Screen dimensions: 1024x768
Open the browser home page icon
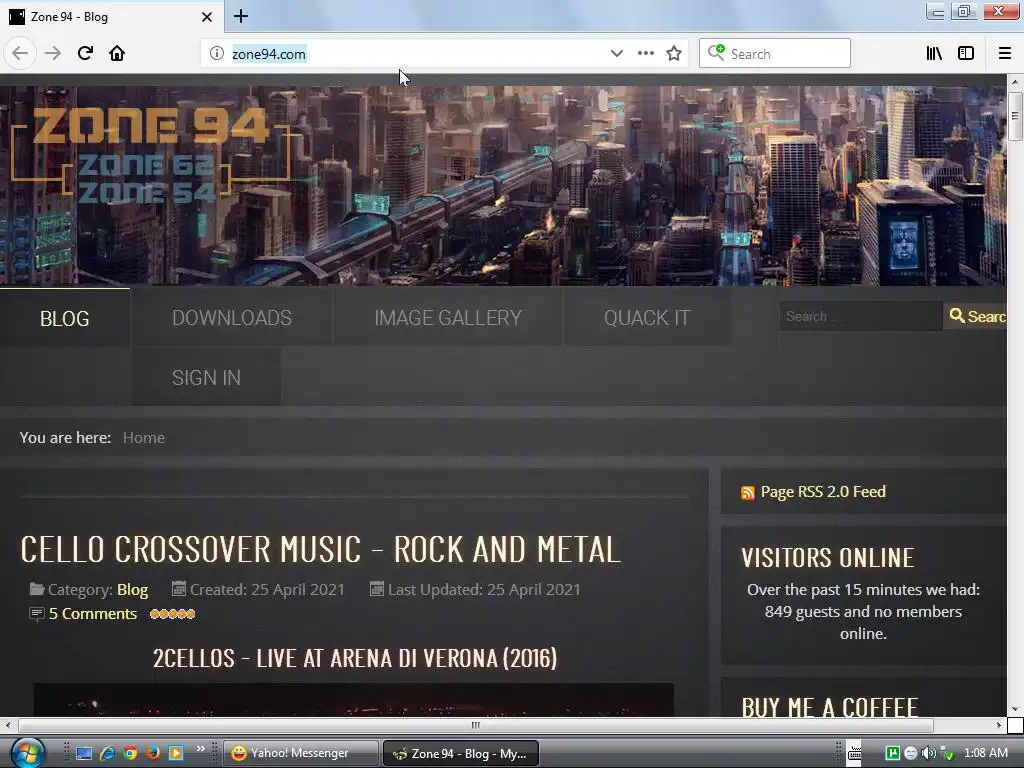point(117,53)
